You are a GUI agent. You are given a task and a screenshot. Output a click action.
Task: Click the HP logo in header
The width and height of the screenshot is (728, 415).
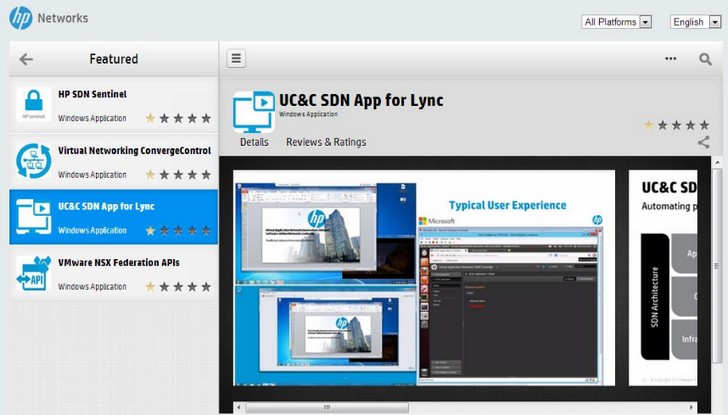pyautogui.click(x=20, y=18)
